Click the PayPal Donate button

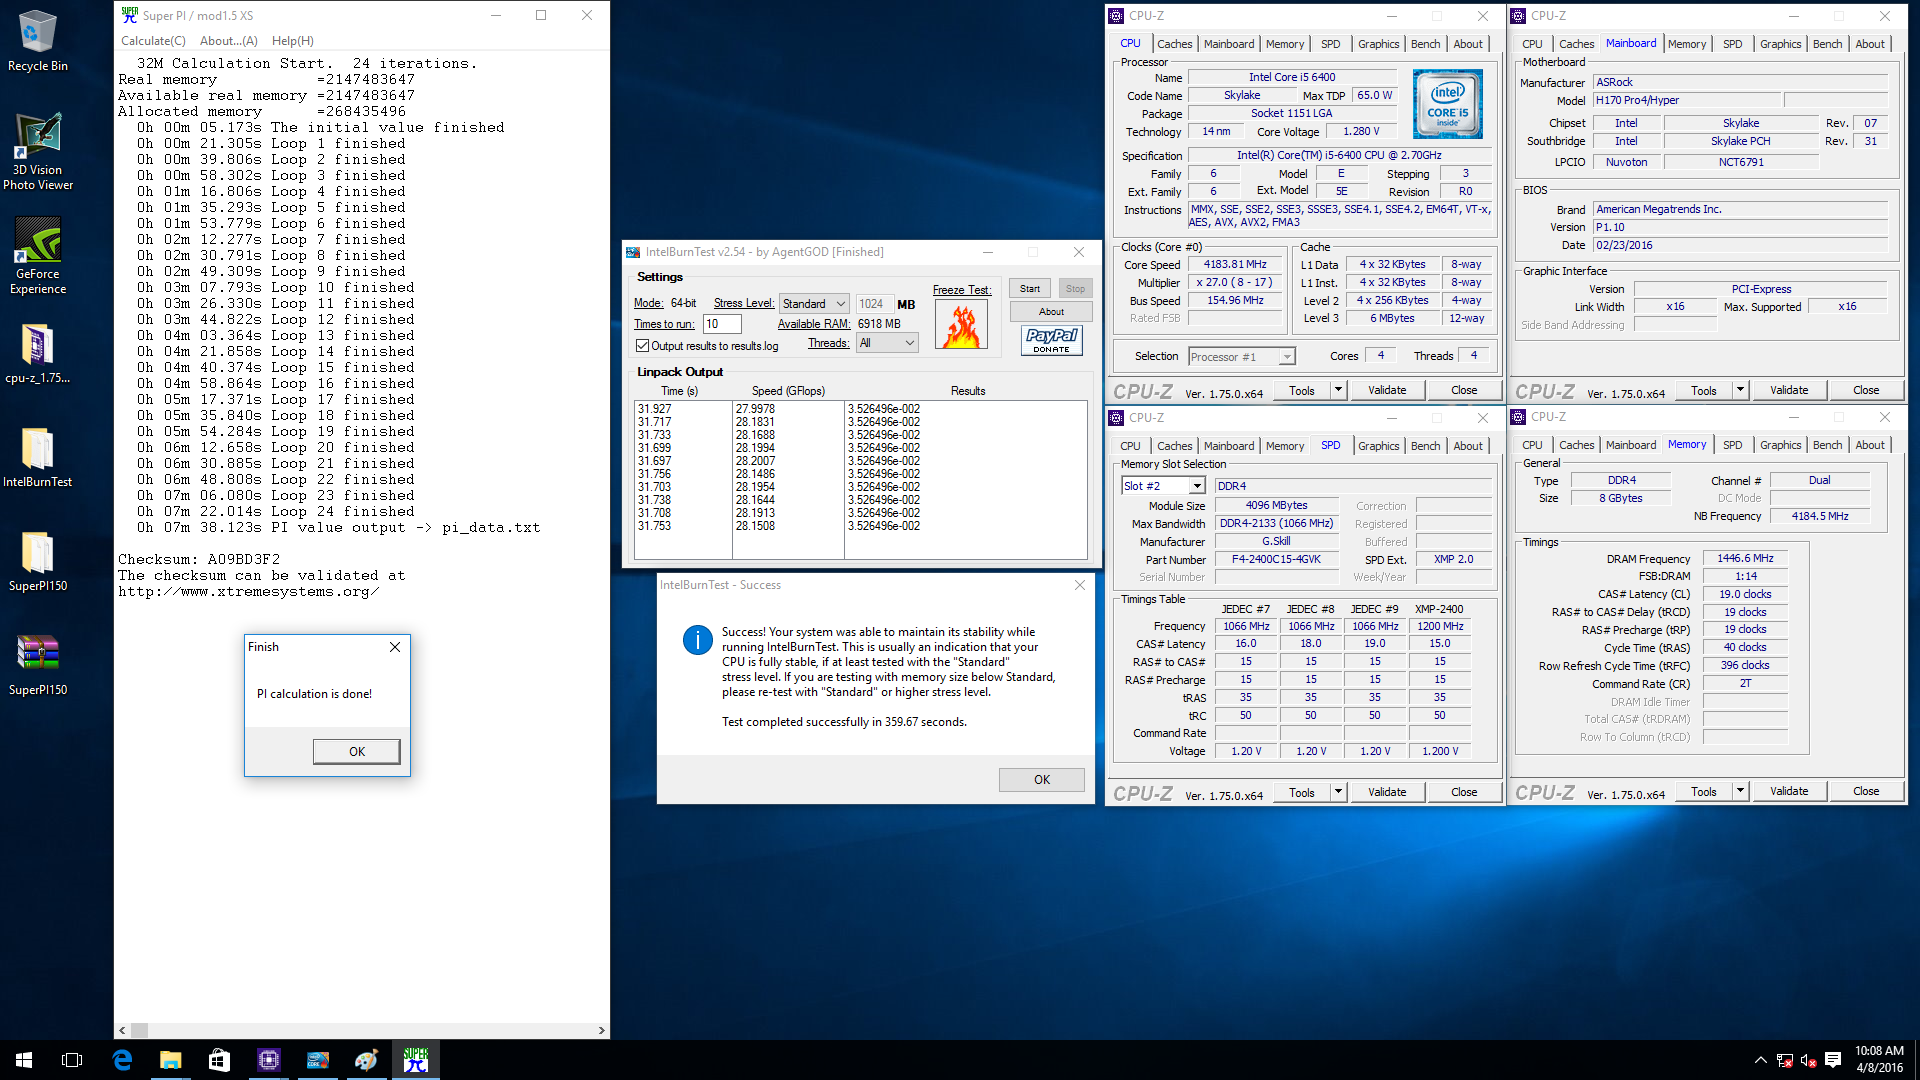[x=1051, y=341]
